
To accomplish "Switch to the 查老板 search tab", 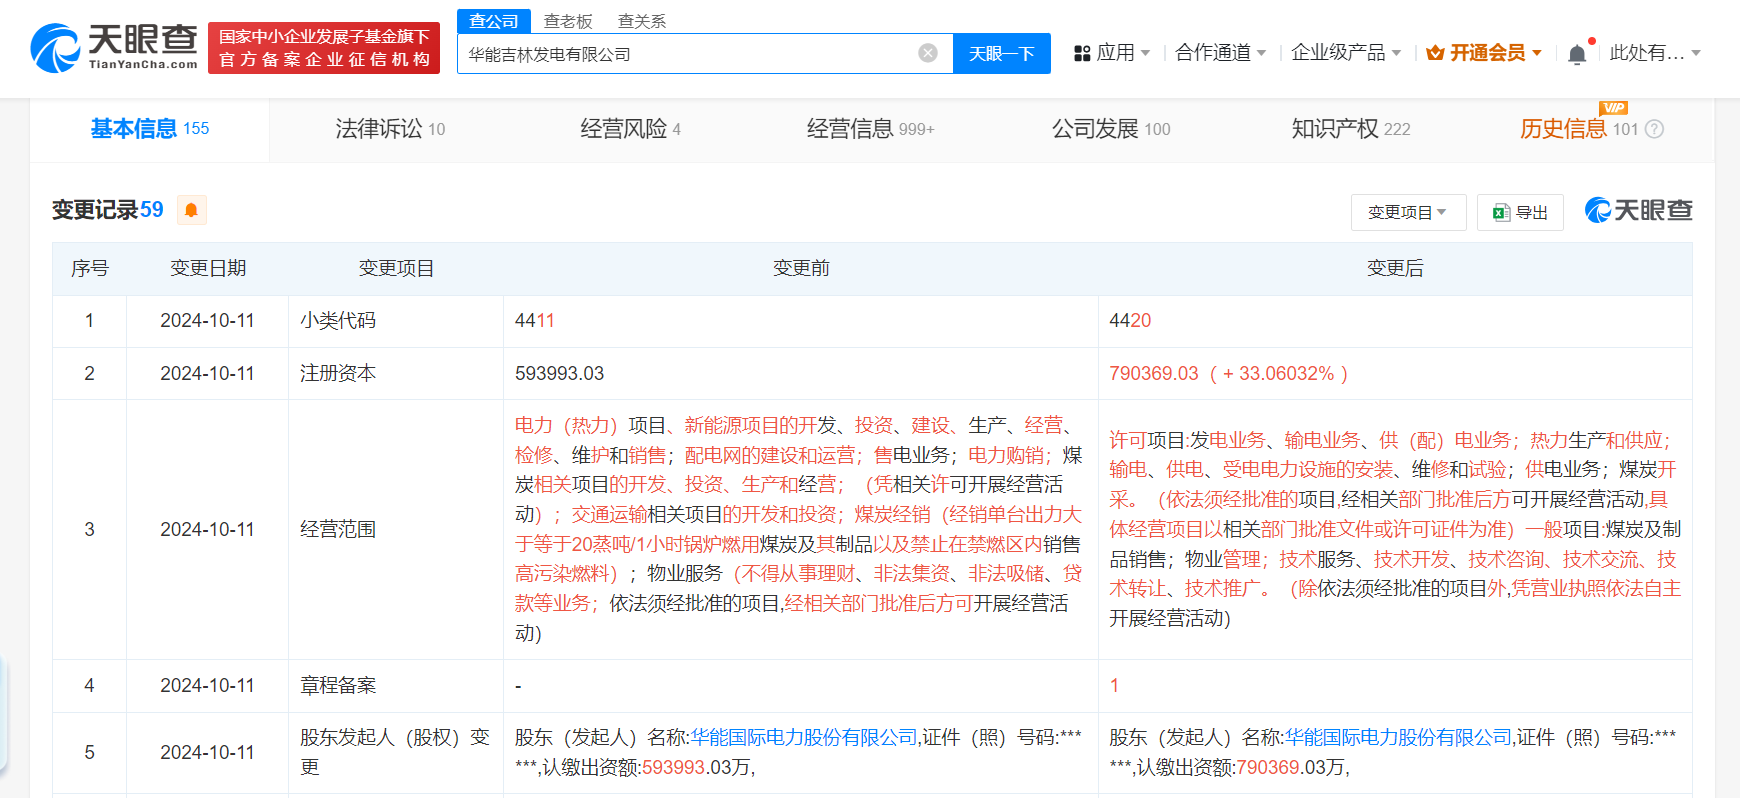I will tap(568, 21).
